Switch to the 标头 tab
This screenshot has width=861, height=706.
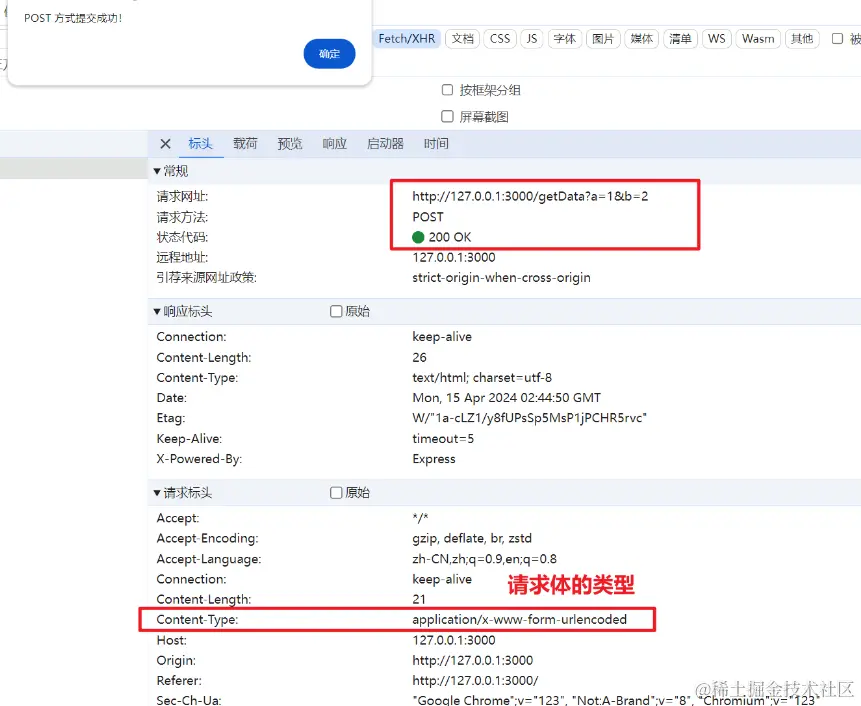tap(200, 144)
